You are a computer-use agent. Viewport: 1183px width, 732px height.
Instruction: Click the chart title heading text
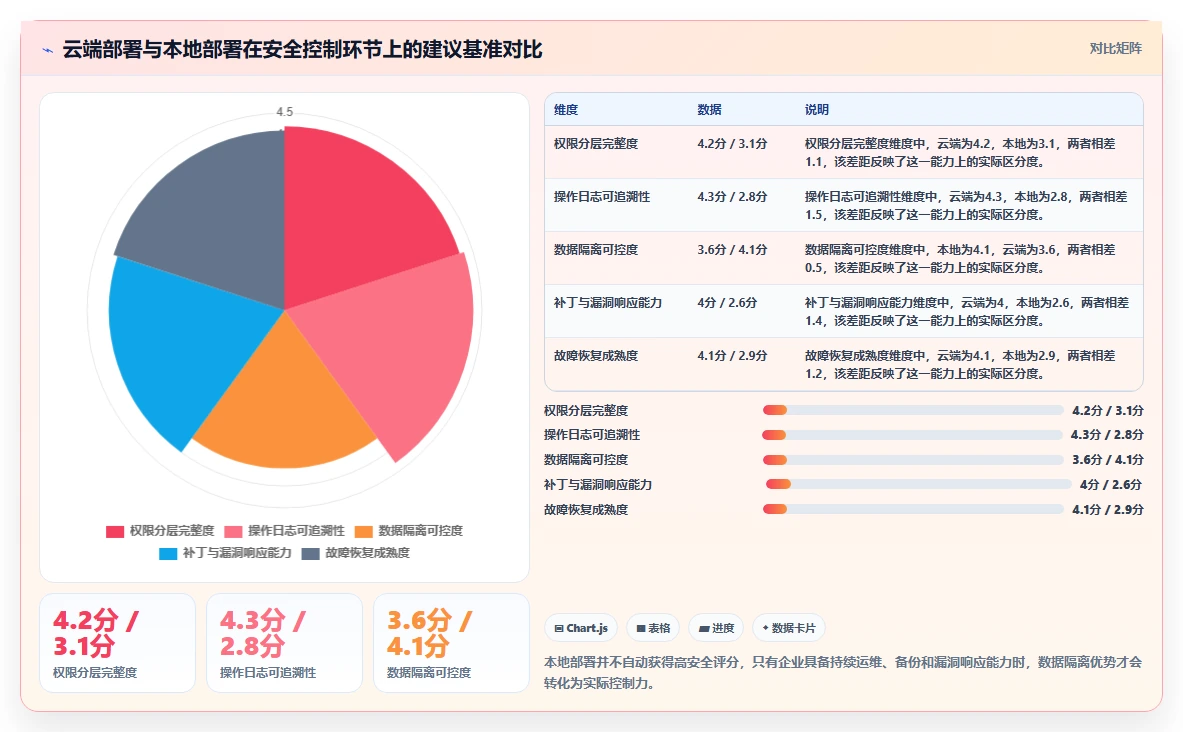point(303,50)
